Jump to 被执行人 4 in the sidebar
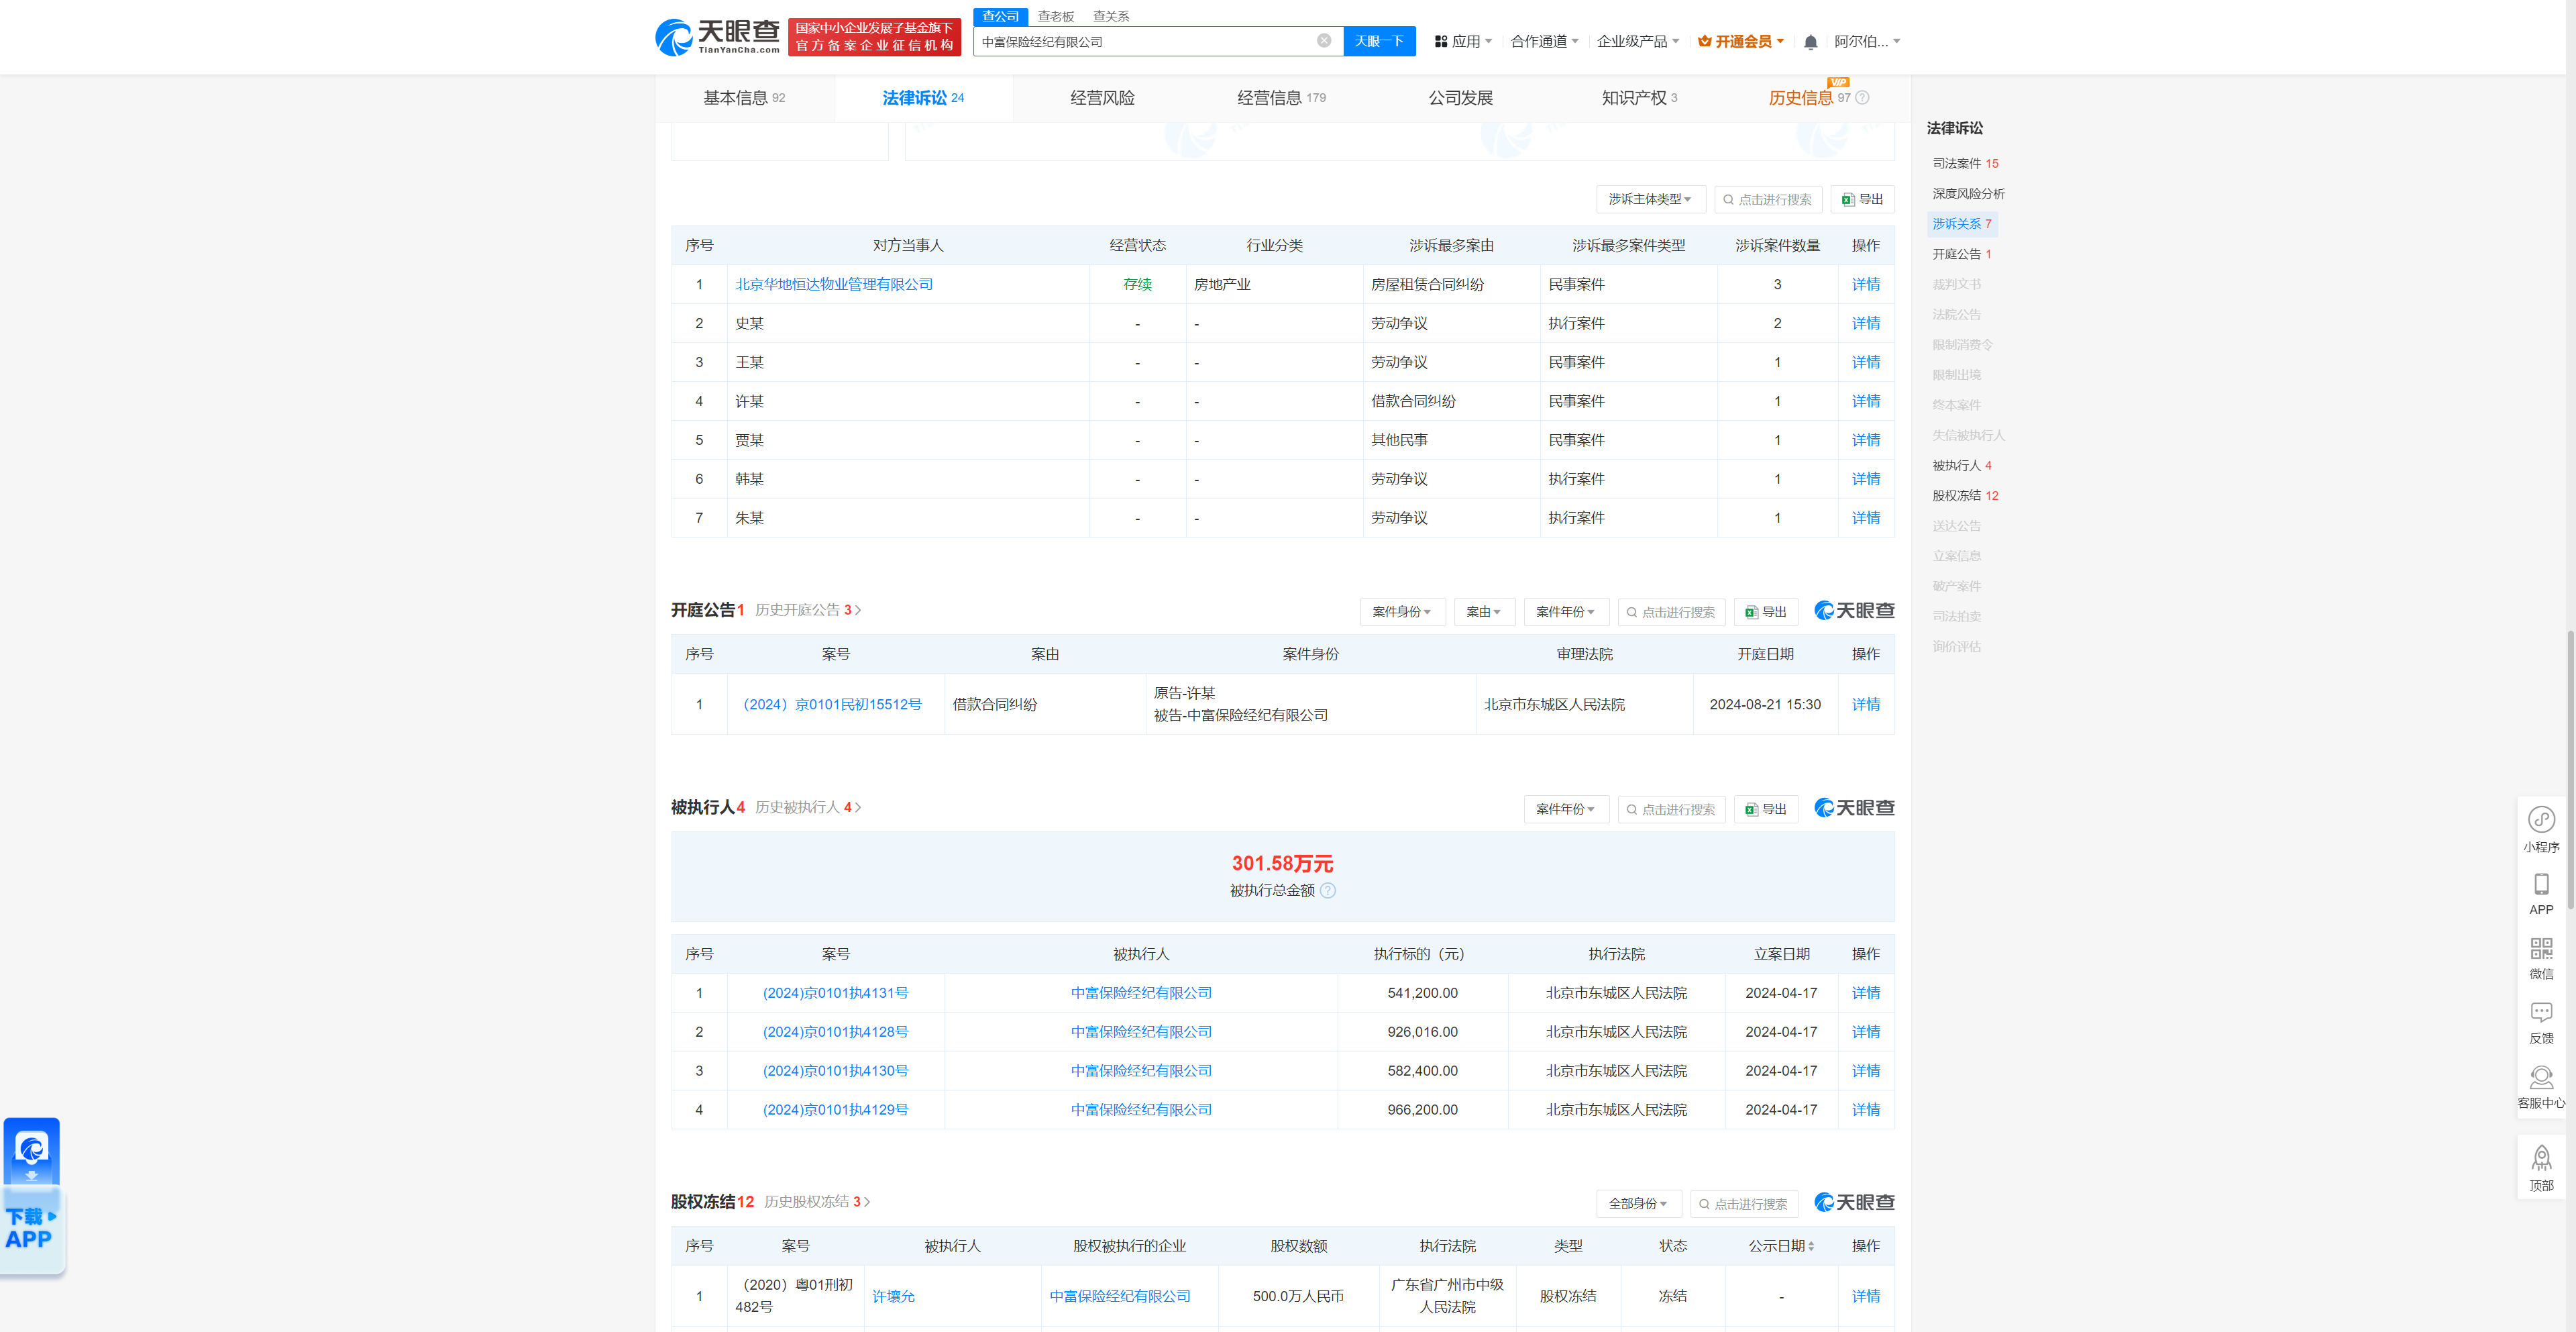 point(1961,466)
